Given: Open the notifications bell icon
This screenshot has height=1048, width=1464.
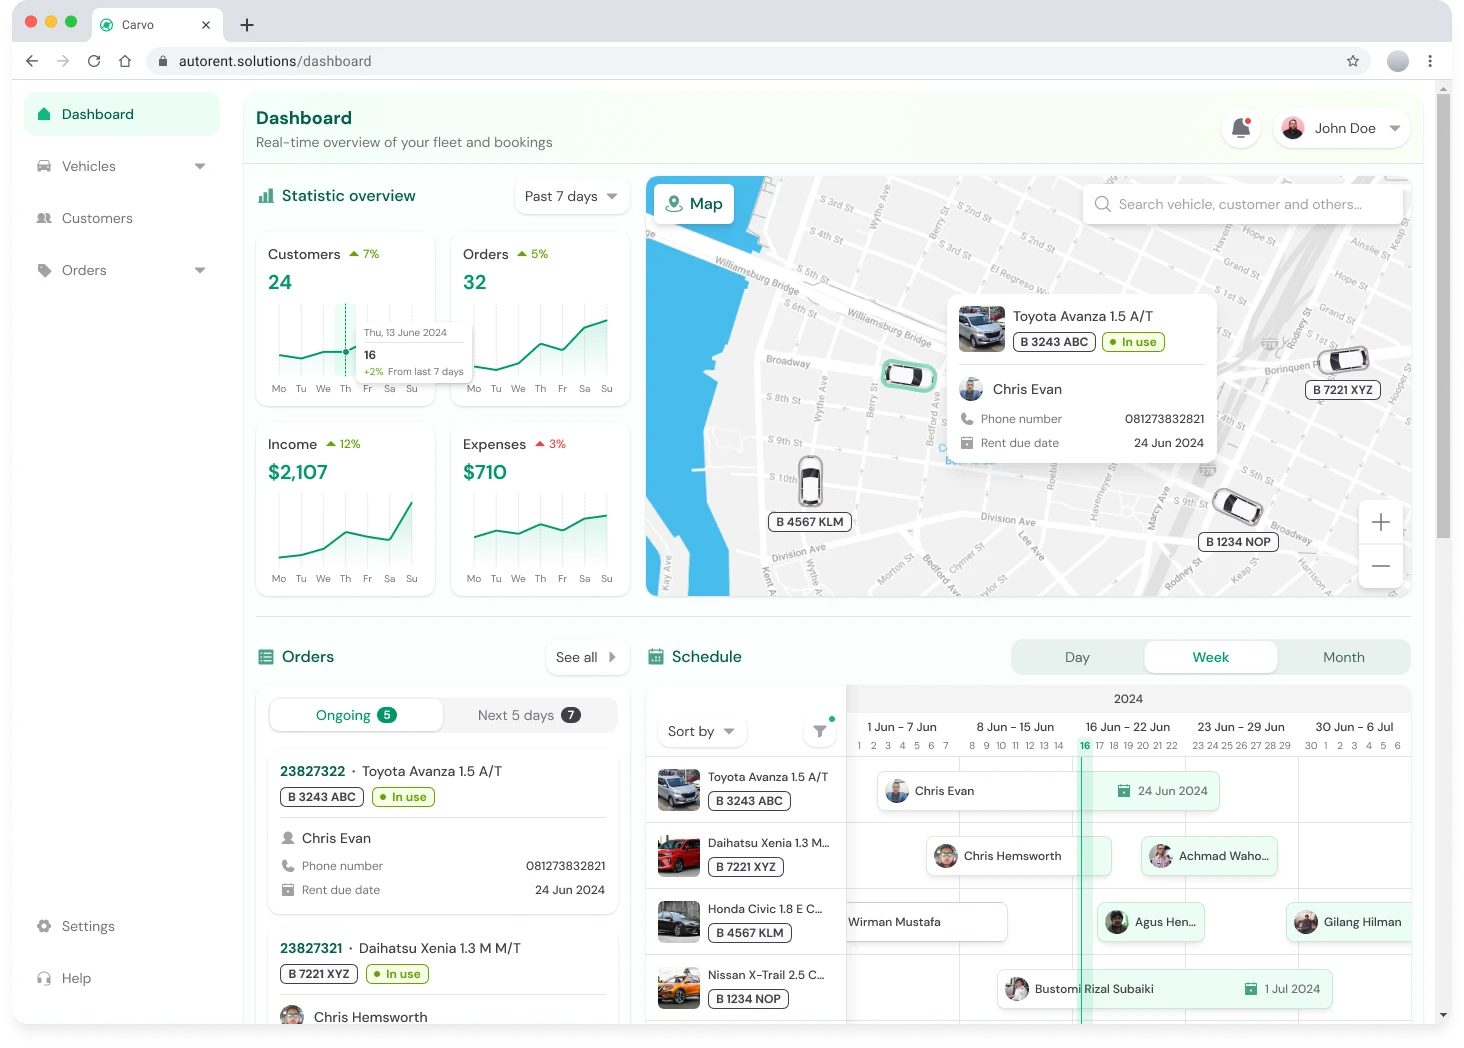Looking at the screenshot, I should (x=1240, y=128).
